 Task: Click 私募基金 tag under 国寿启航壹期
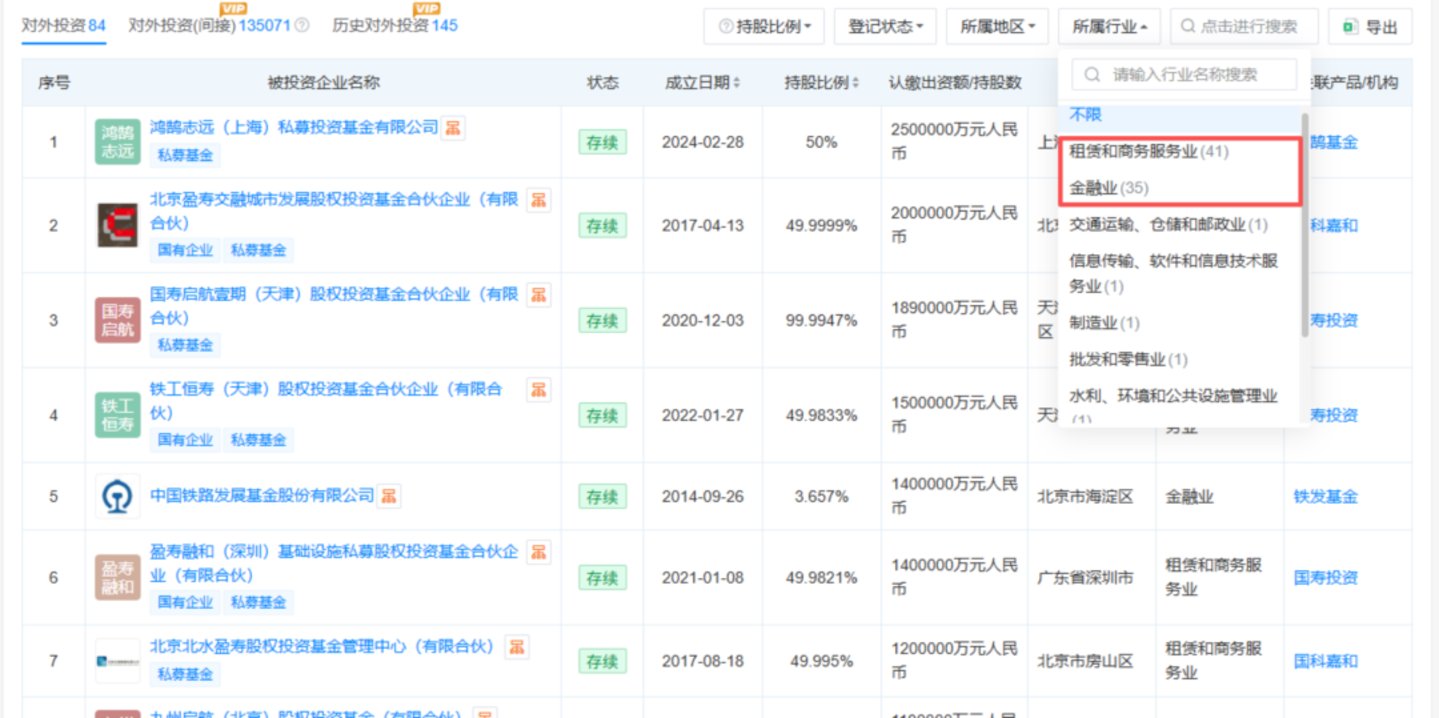point(185,345)
